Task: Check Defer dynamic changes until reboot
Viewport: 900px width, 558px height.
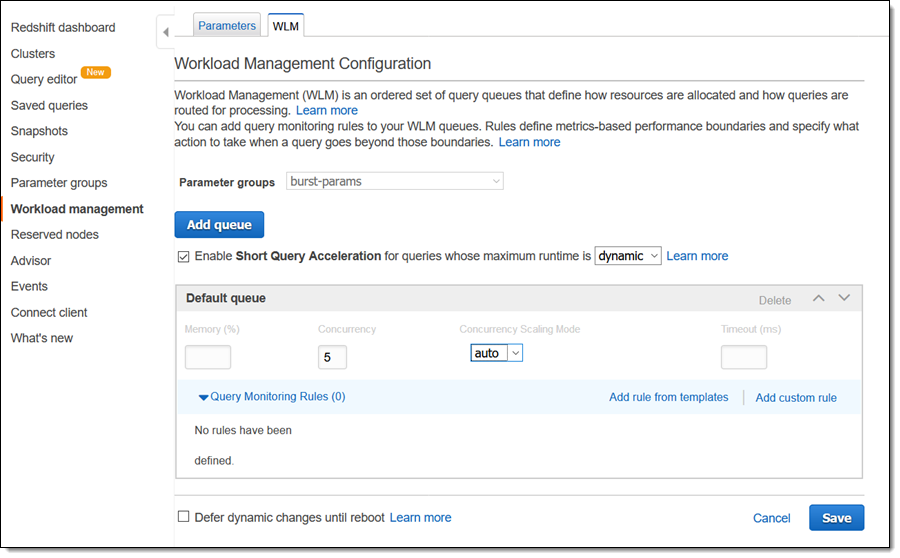Action: [x=183, y=517]
